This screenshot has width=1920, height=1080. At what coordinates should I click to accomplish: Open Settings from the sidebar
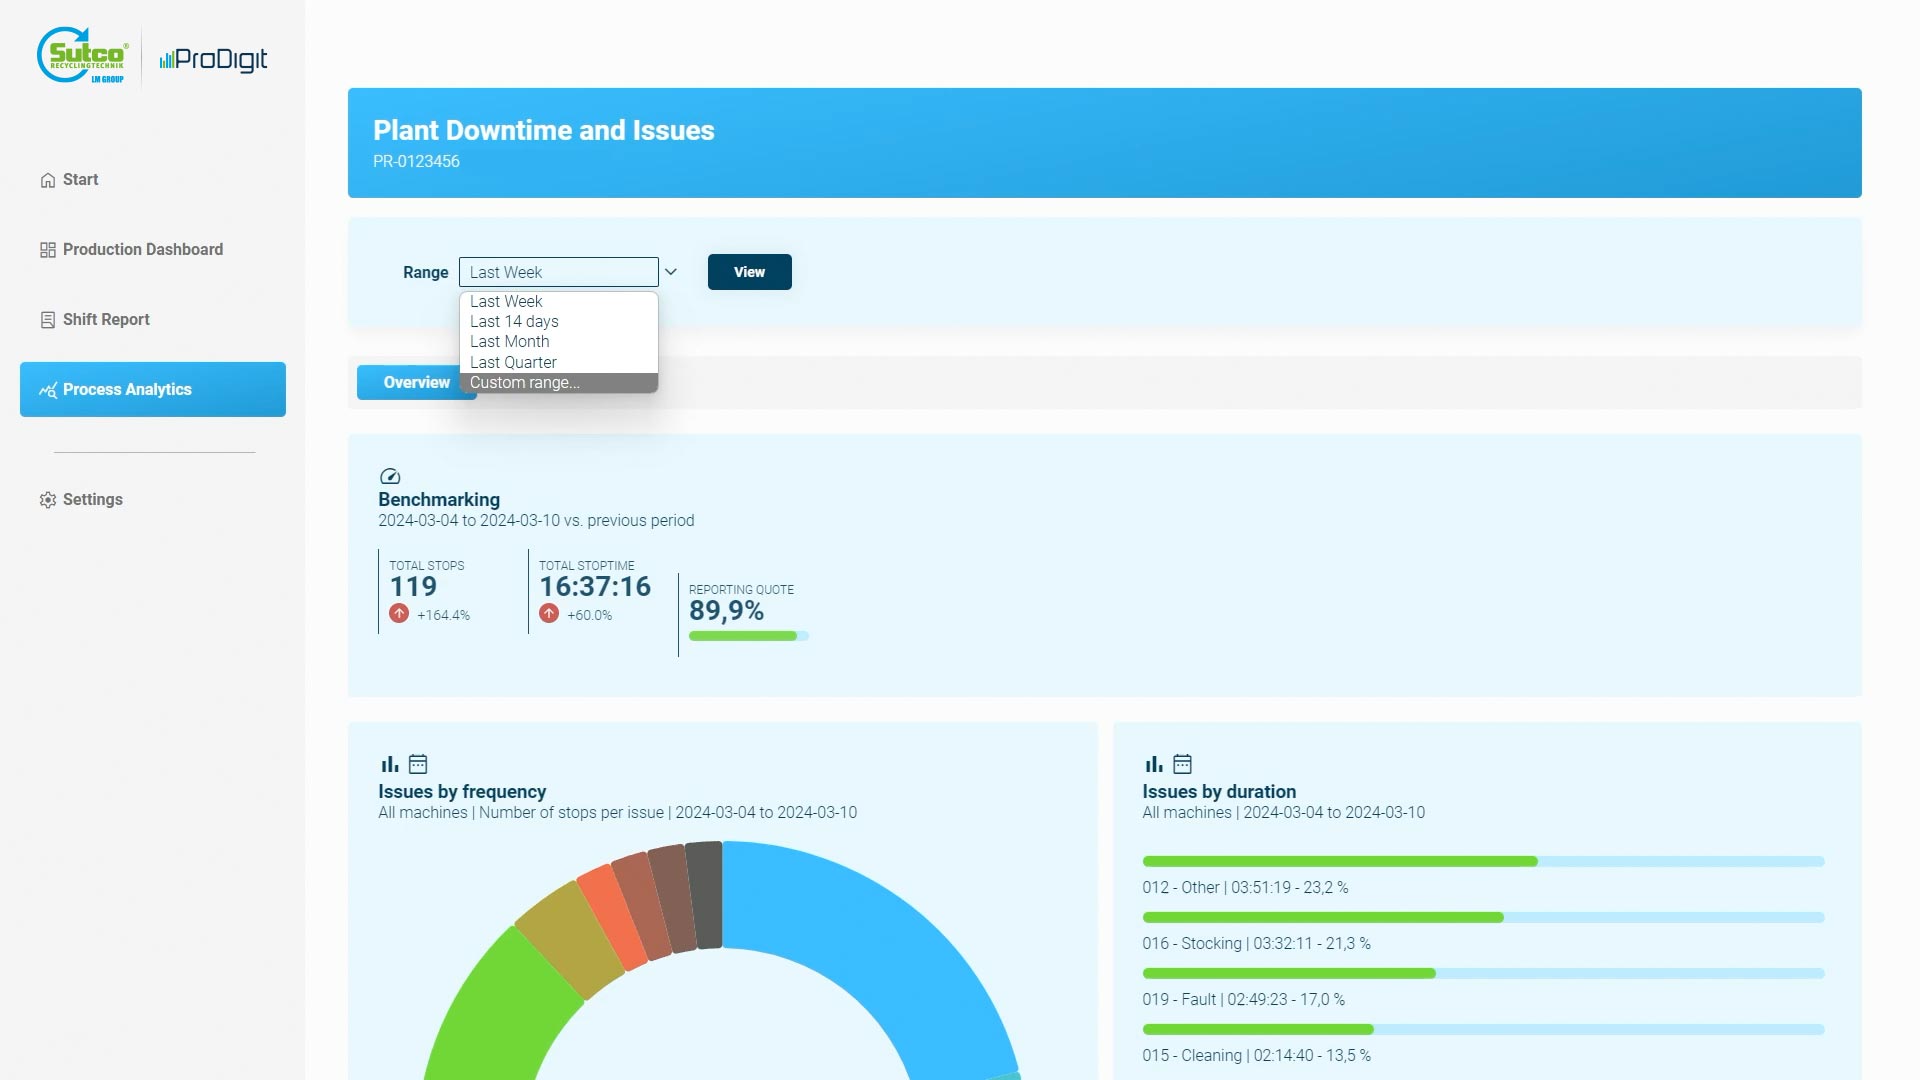click(153, 500)
